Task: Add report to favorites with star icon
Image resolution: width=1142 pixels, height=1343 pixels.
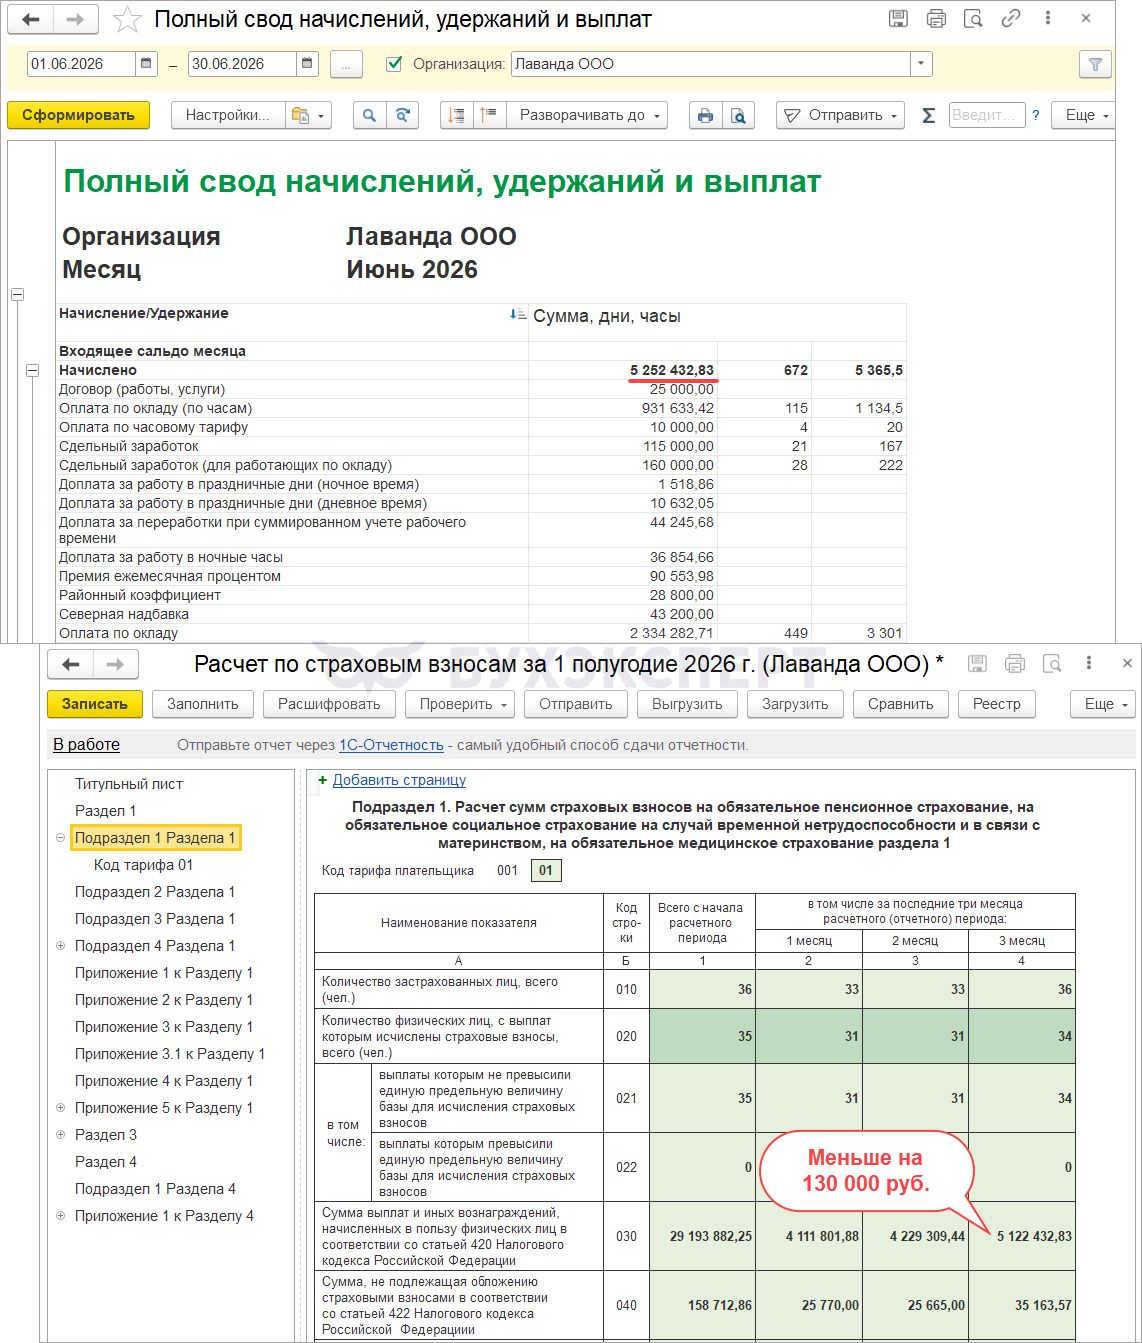Action: point(127,19)
